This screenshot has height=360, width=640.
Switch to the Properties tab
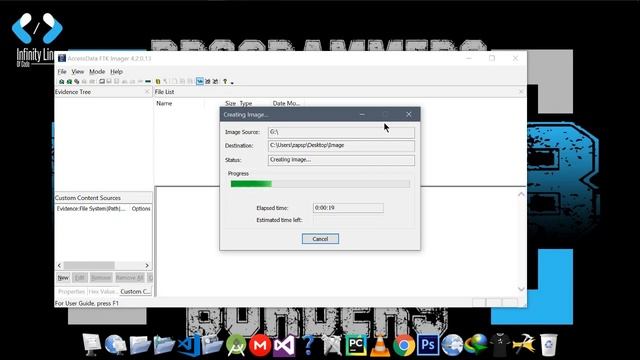tap(71, 292)
